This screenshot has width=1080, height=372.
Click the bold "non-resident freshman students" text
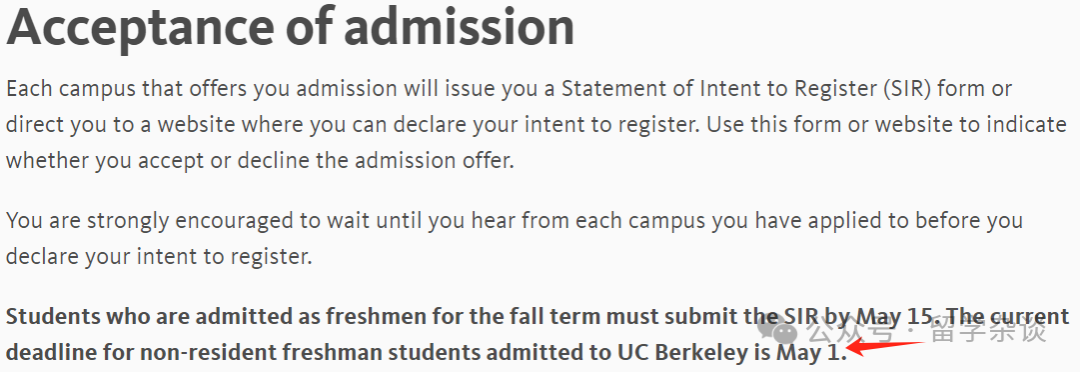tap(311, 353)
